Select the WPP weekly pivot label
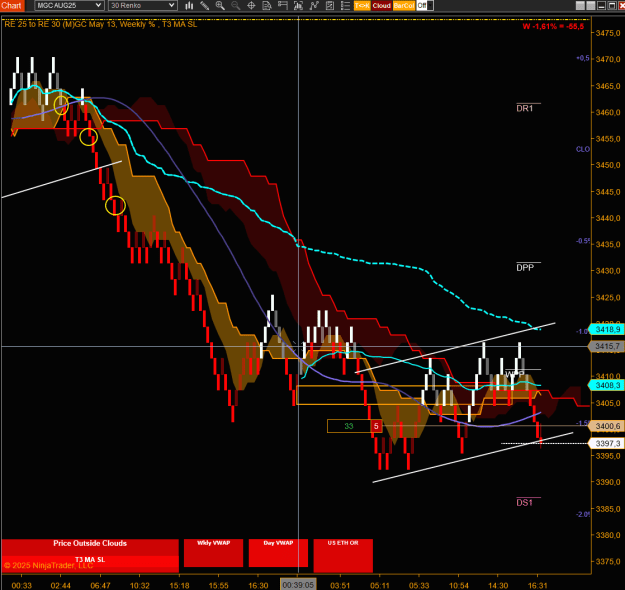The height and width of the screenshot is (590, 625). pos(515,374)
